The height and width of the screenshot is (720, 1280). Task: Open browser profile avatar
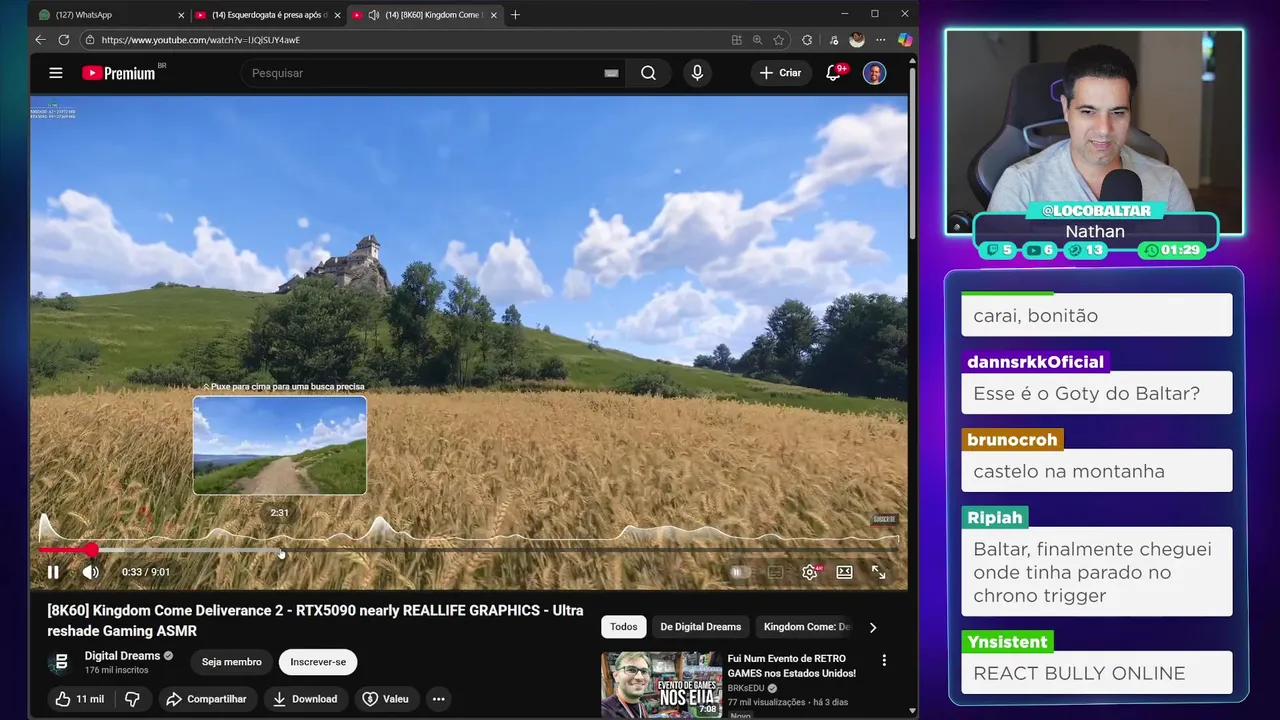point(856,40)
